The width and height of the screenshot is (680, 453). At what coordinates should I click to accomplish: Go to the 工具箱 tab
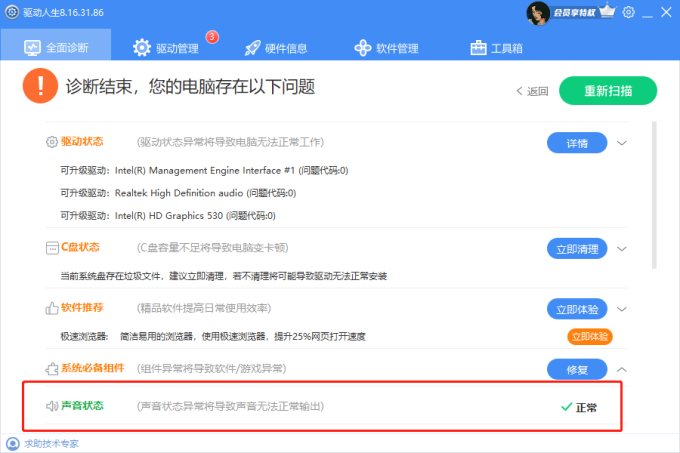(495, 48)
